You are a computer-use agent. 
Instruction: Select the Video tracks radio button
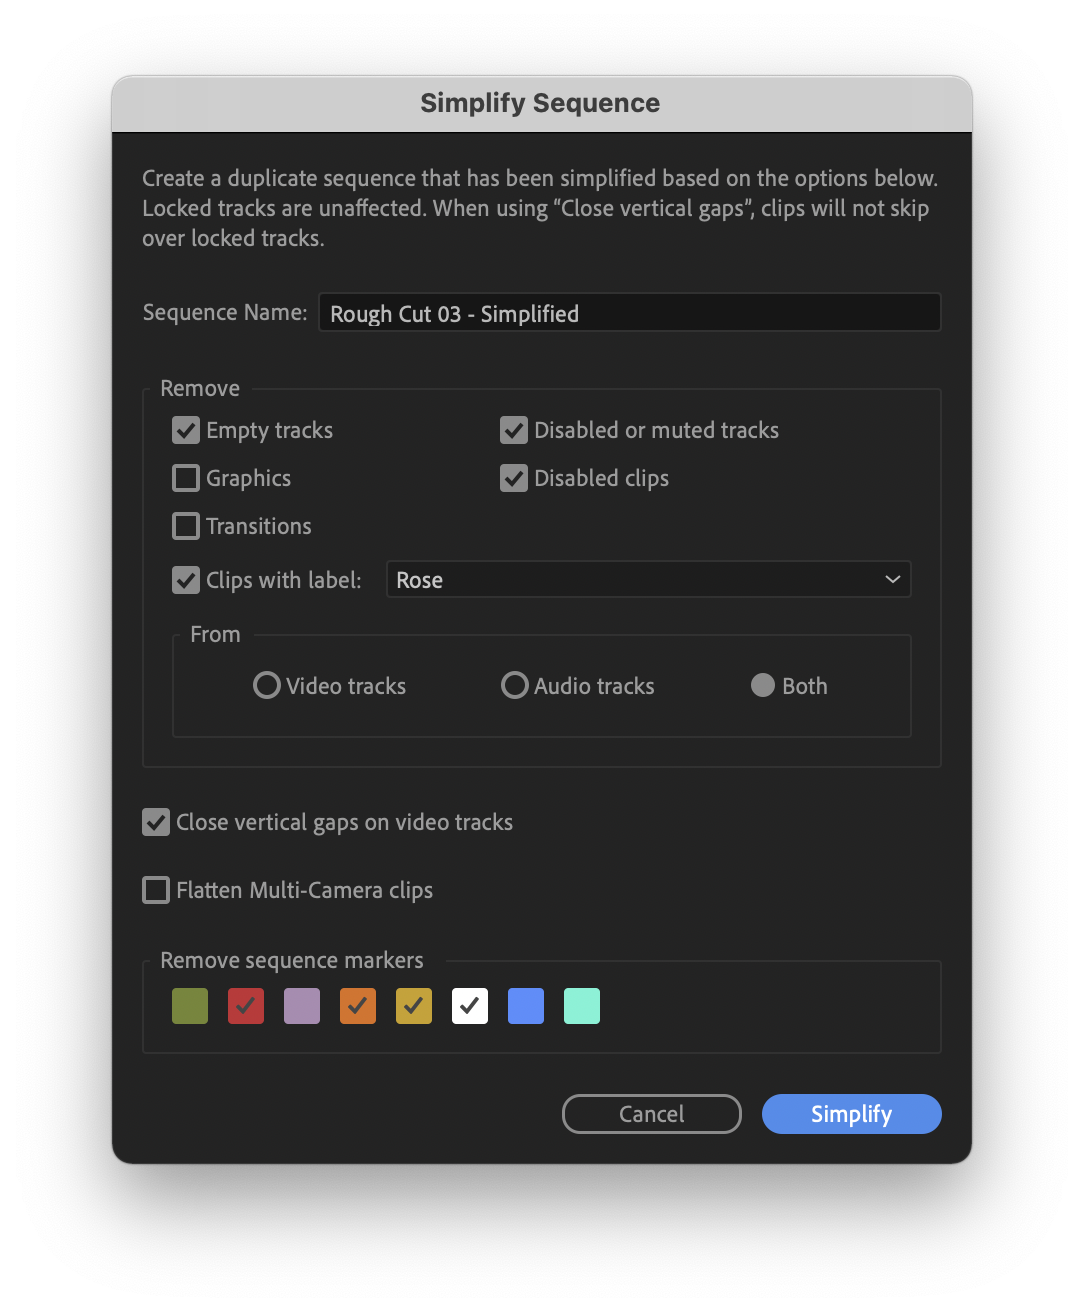[x=266, y=685]
